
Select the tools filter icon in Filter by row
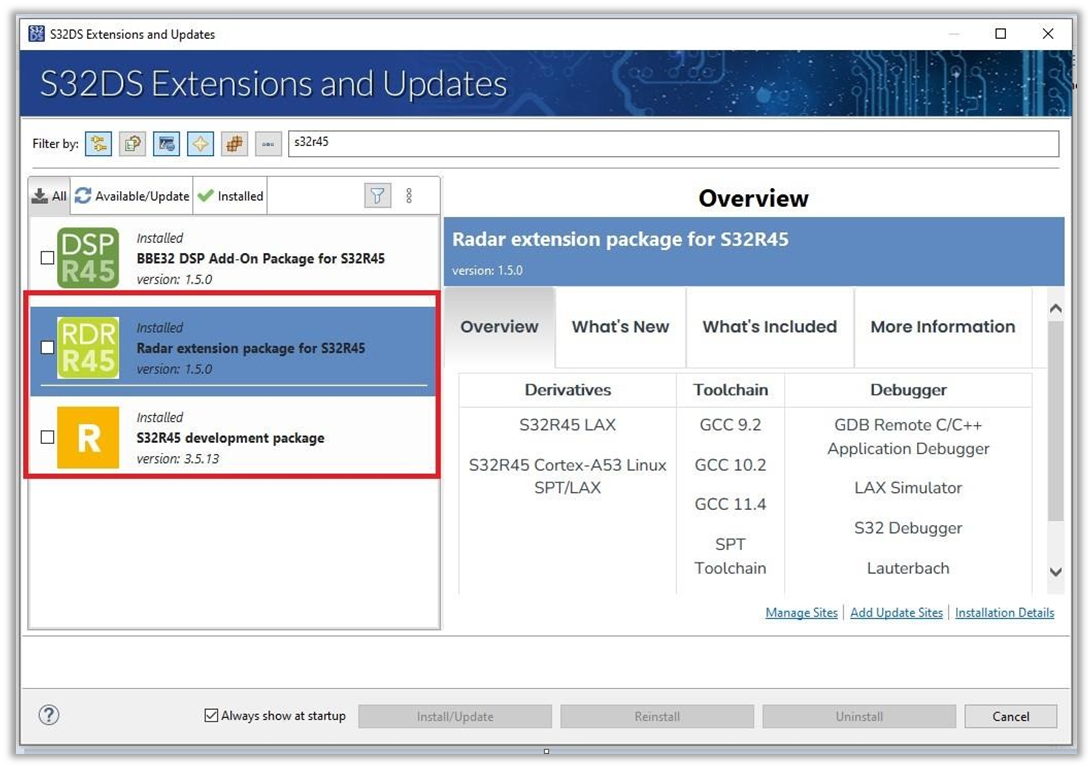coord(166,143)
